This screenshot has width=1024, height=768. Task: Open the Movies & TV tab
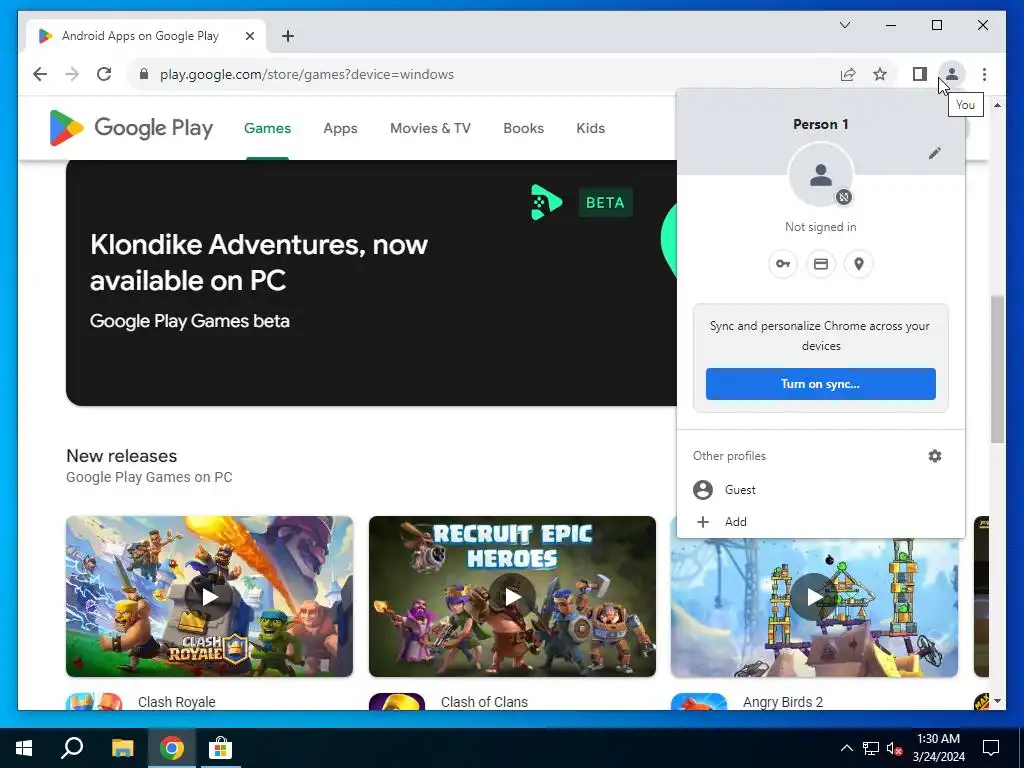430,128
